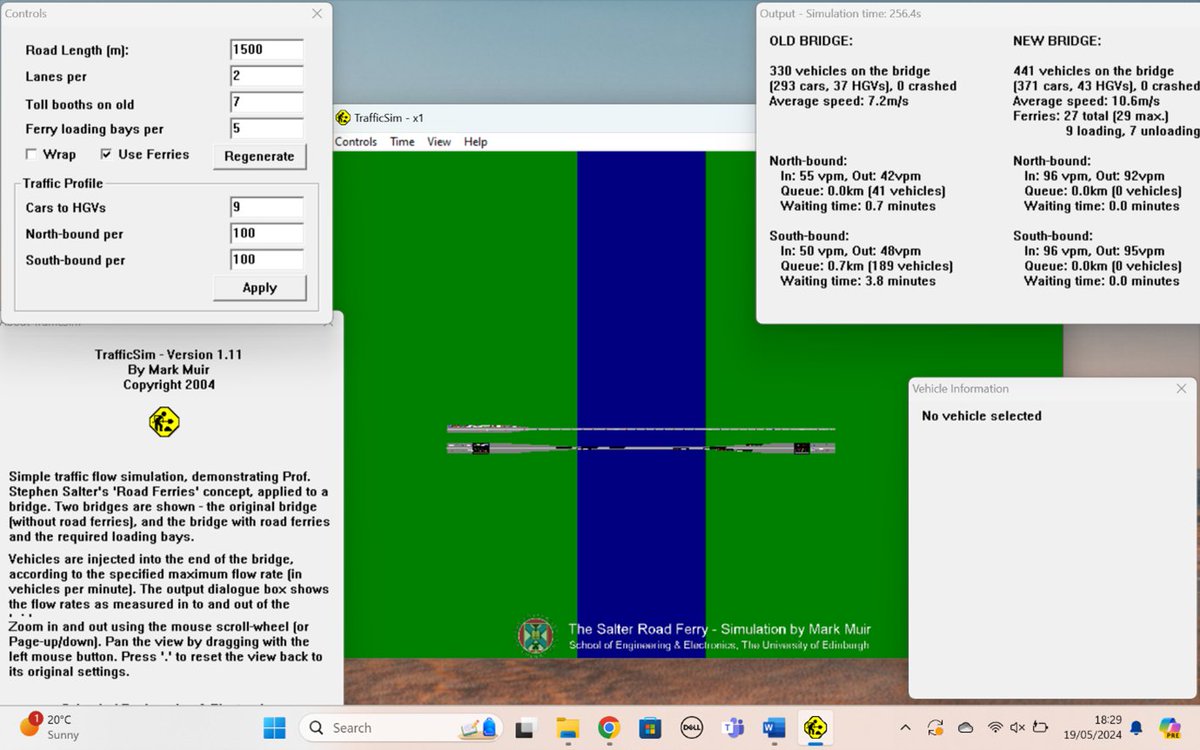
Task: Switch to Microsoft Word in the taskbar
Action: (773, 728)
